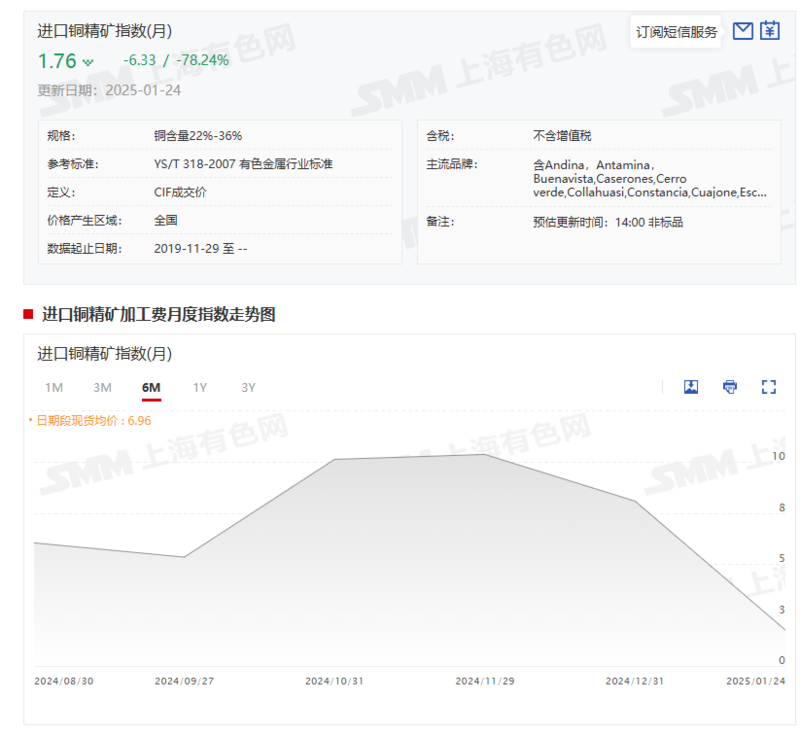Switch chart range to 1Y

(x=200, y=388)
